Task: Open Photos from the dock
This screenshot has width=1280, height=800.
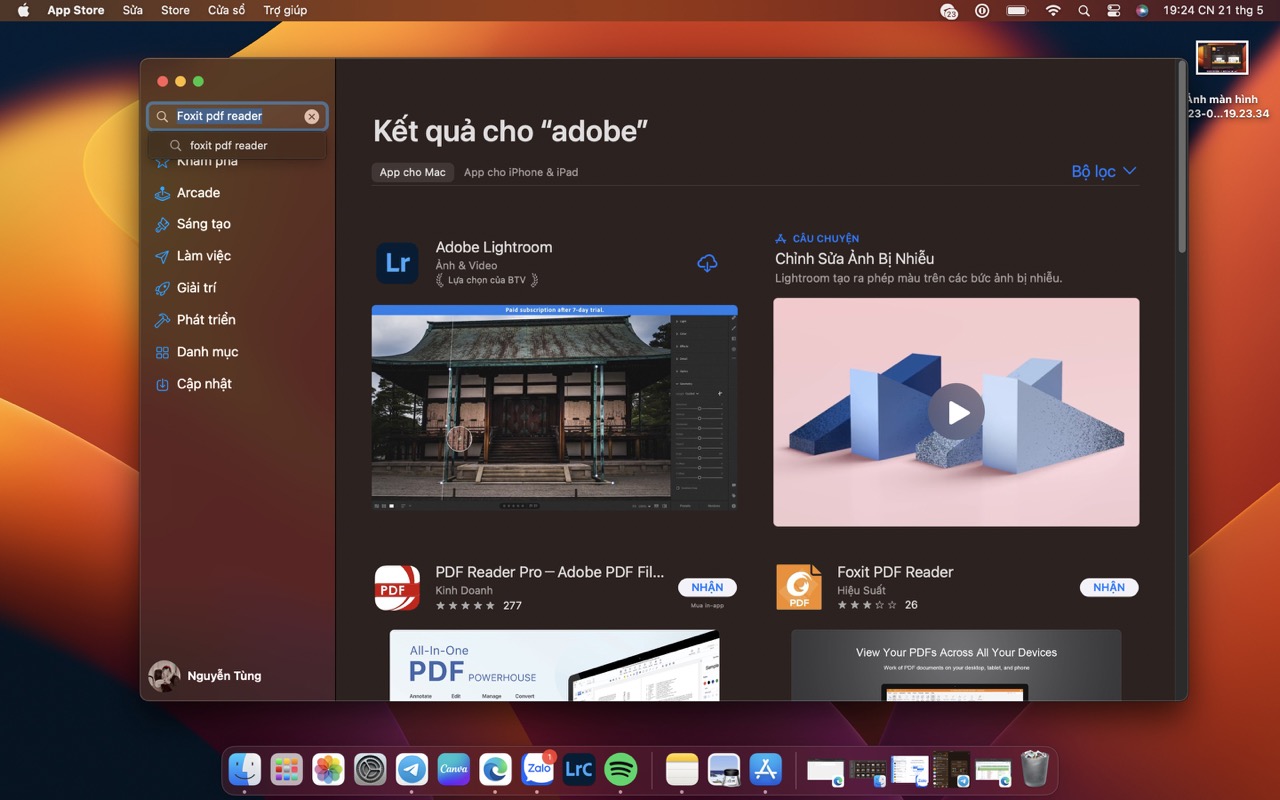Action: pos(328,769)
